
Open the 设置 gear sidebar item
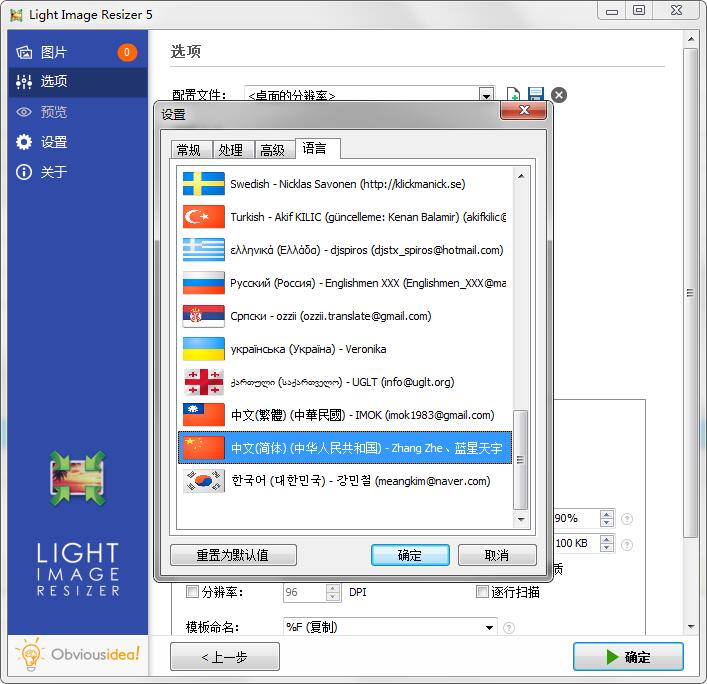(78, 142)
